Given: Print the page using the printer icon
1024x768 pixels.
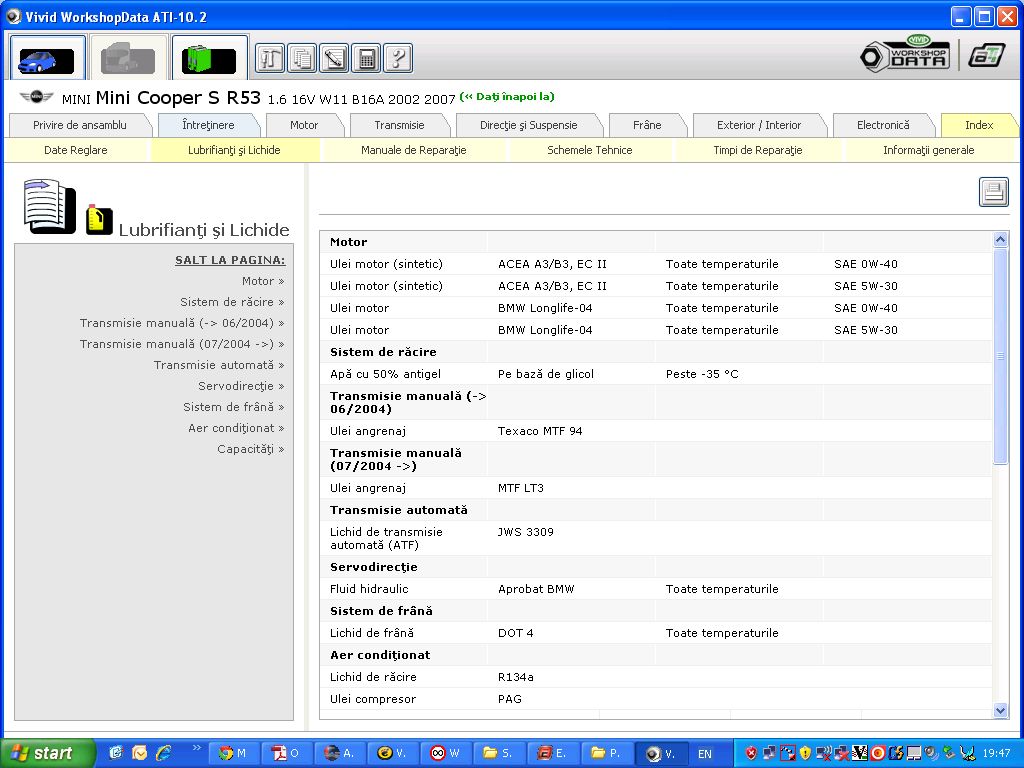Looking at the screenshot, I should [x=993, y=192].
